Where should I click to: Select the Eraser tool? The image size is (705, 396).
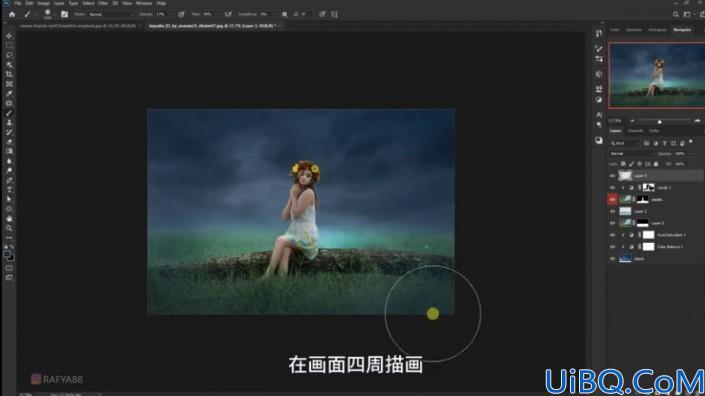coord(9,142)
